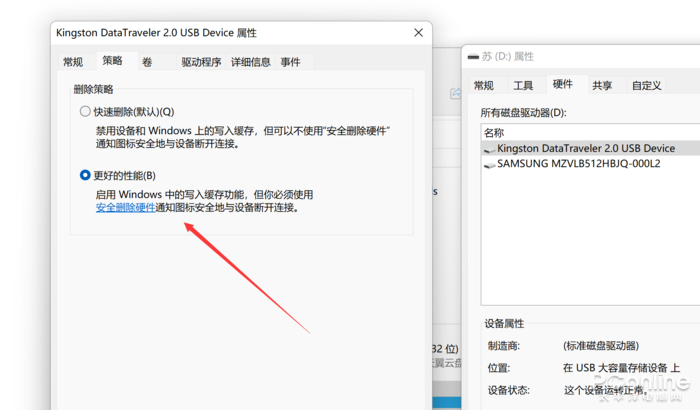Switch to the 事件 tab
Viewport: 700px width, 410px height.
pyautogui.click(x=290, y=62)
